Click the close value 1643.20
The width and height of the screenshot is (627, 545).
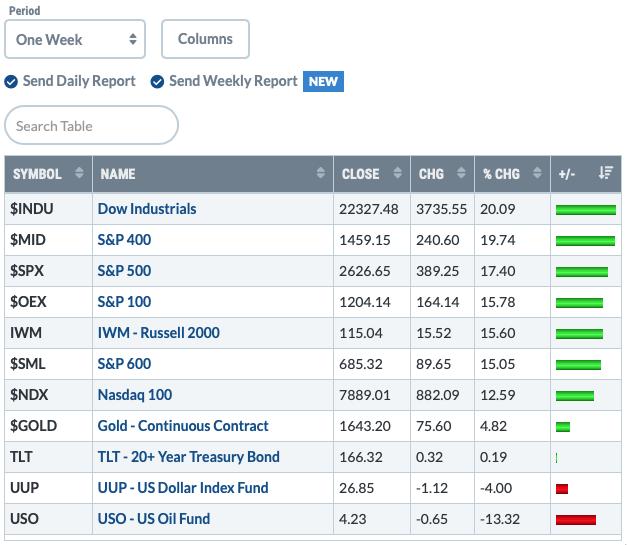coord(365,426)
